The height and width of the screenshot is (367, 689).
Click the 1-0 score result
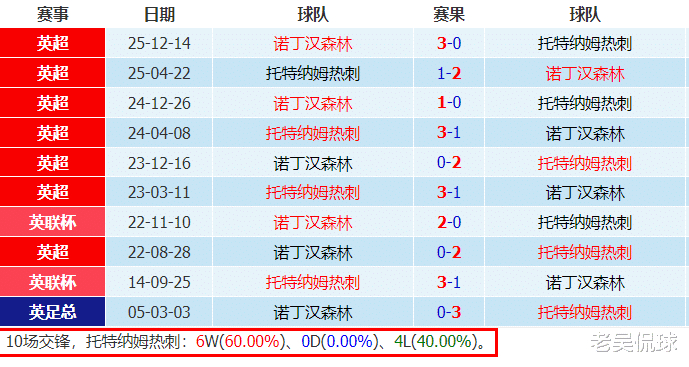[449, 102]
